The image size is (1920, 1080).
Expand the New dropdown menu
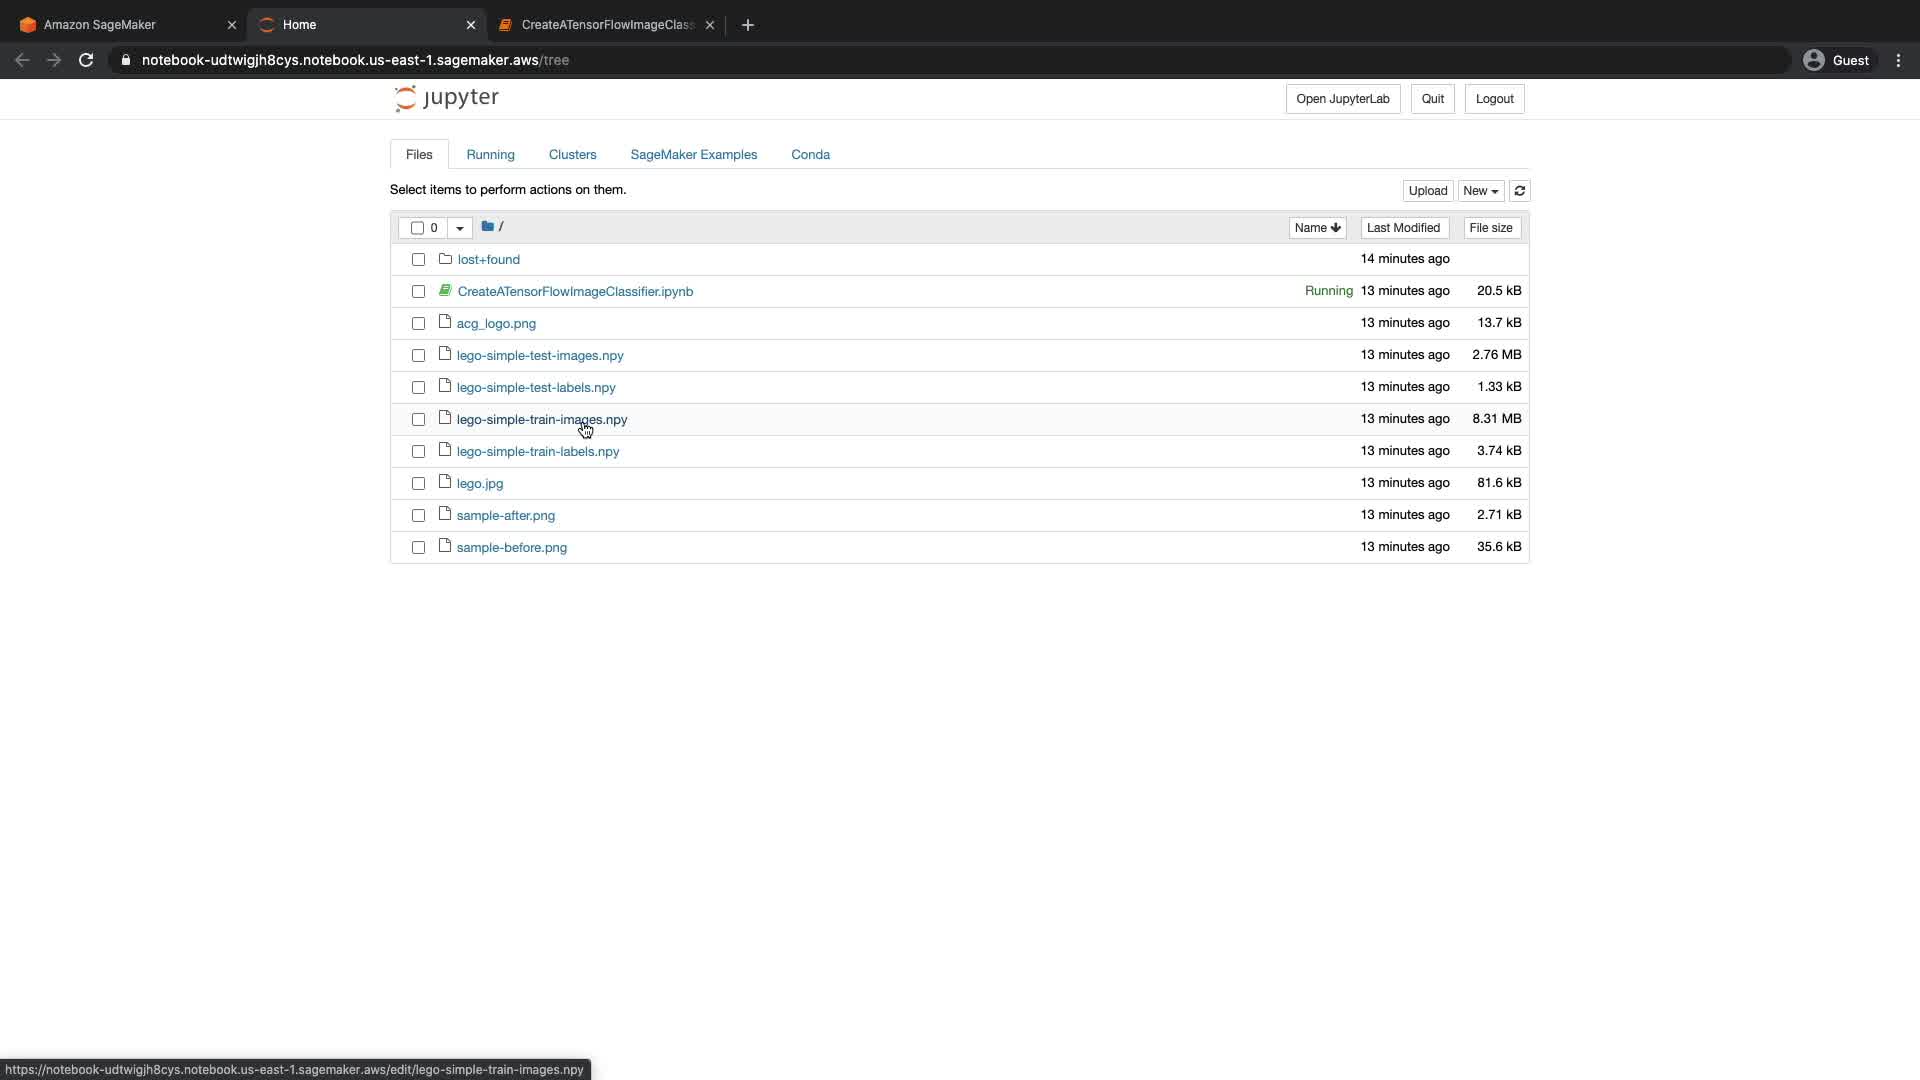(1480, 191)
